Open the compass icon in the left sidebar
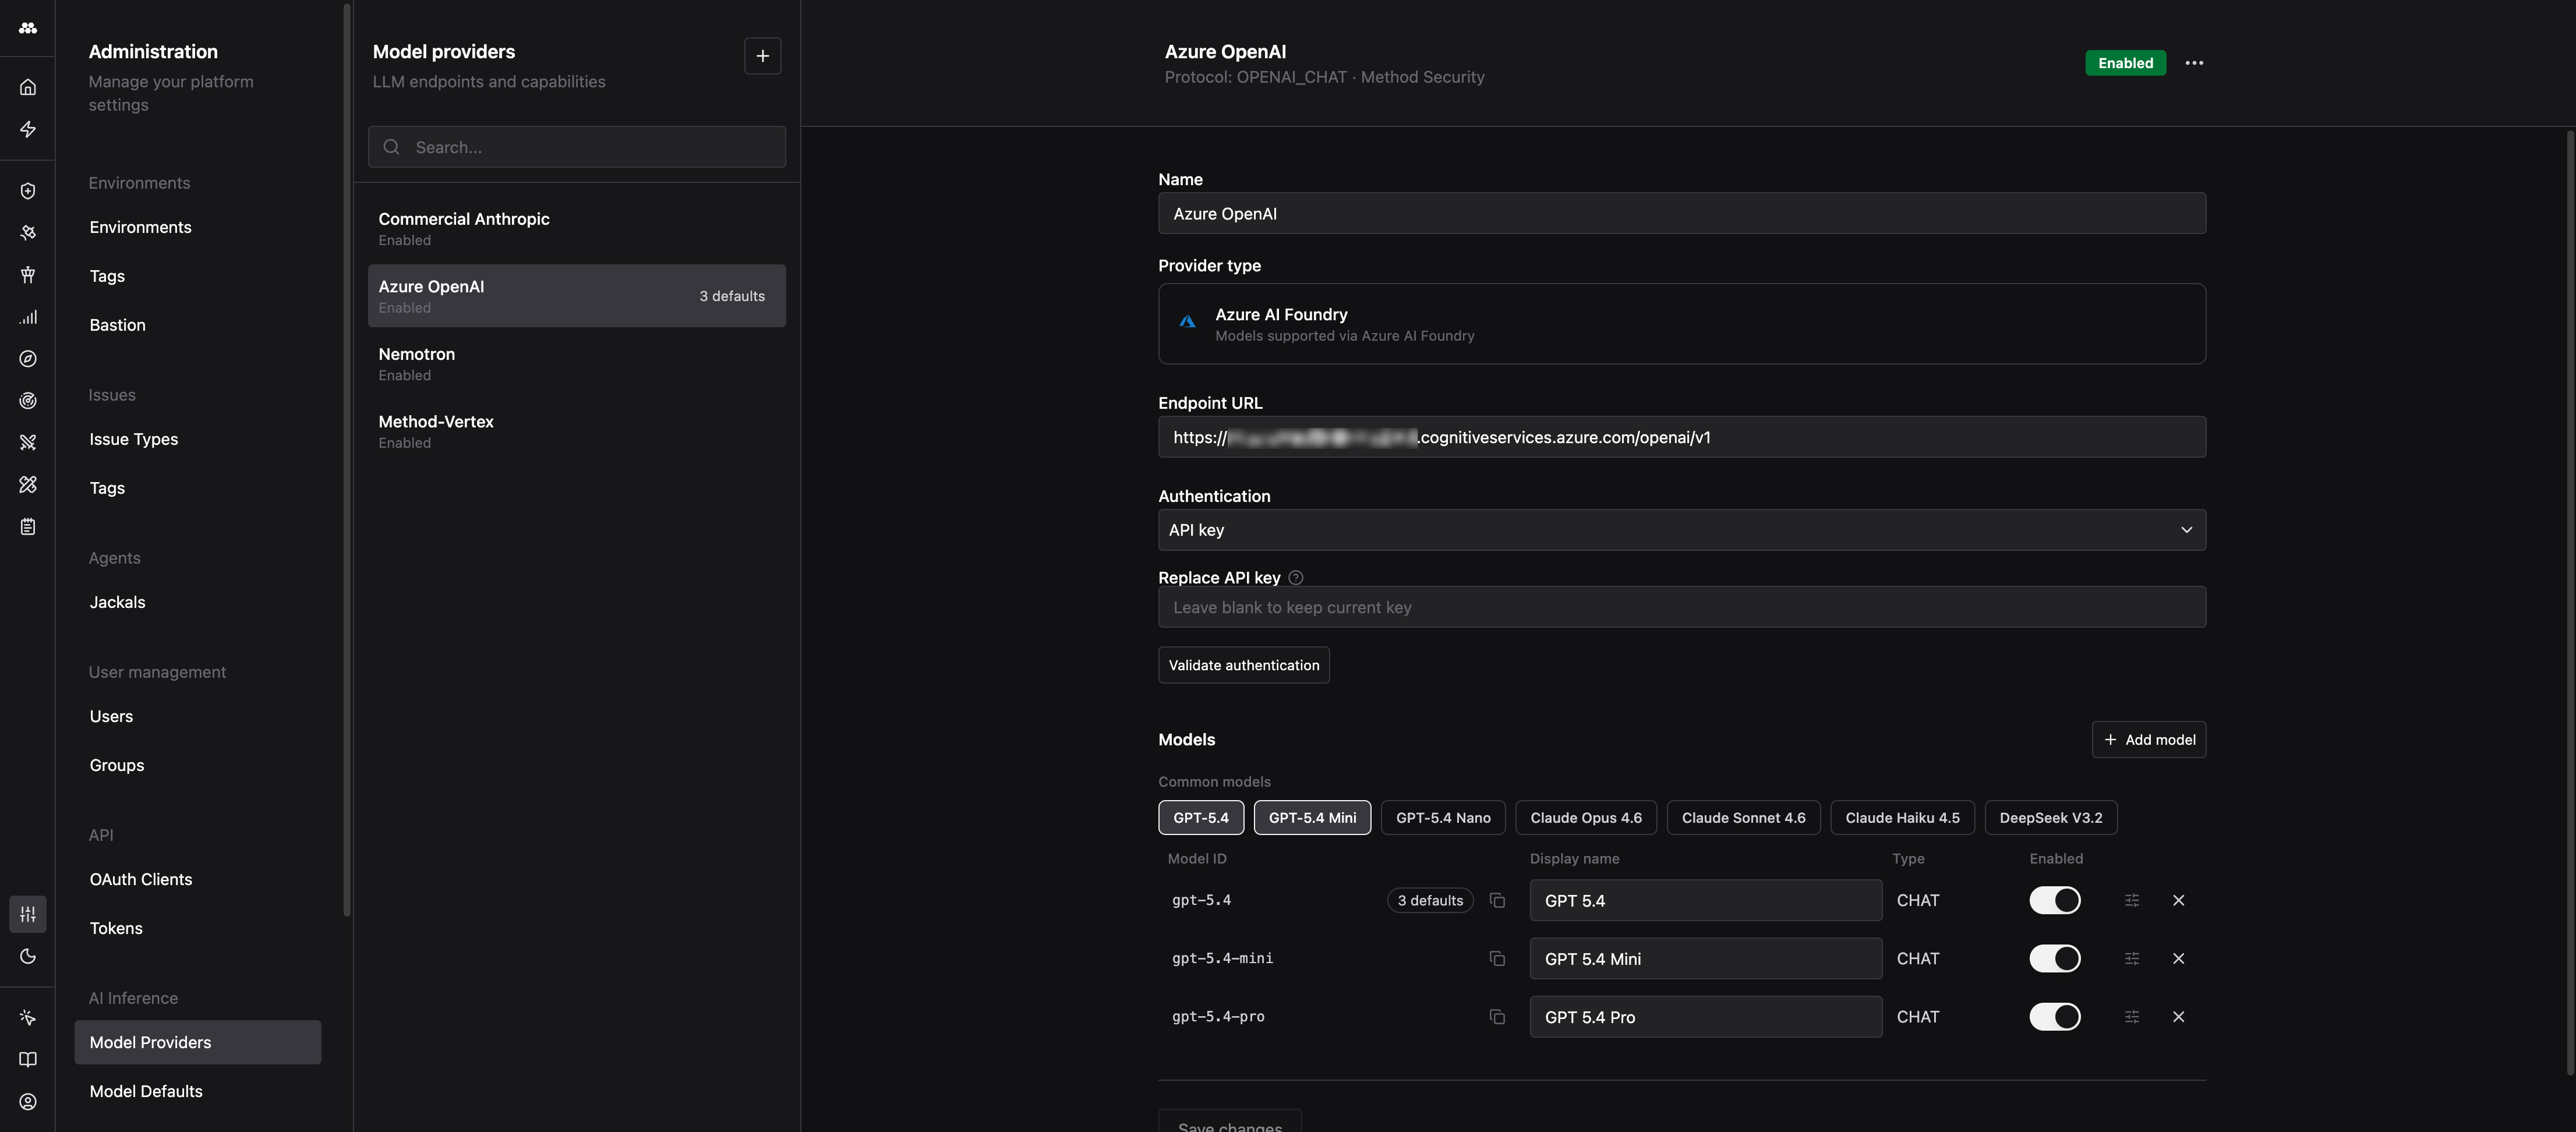2576x1132 pixels. pyautogui.click(x=27, y=358)
